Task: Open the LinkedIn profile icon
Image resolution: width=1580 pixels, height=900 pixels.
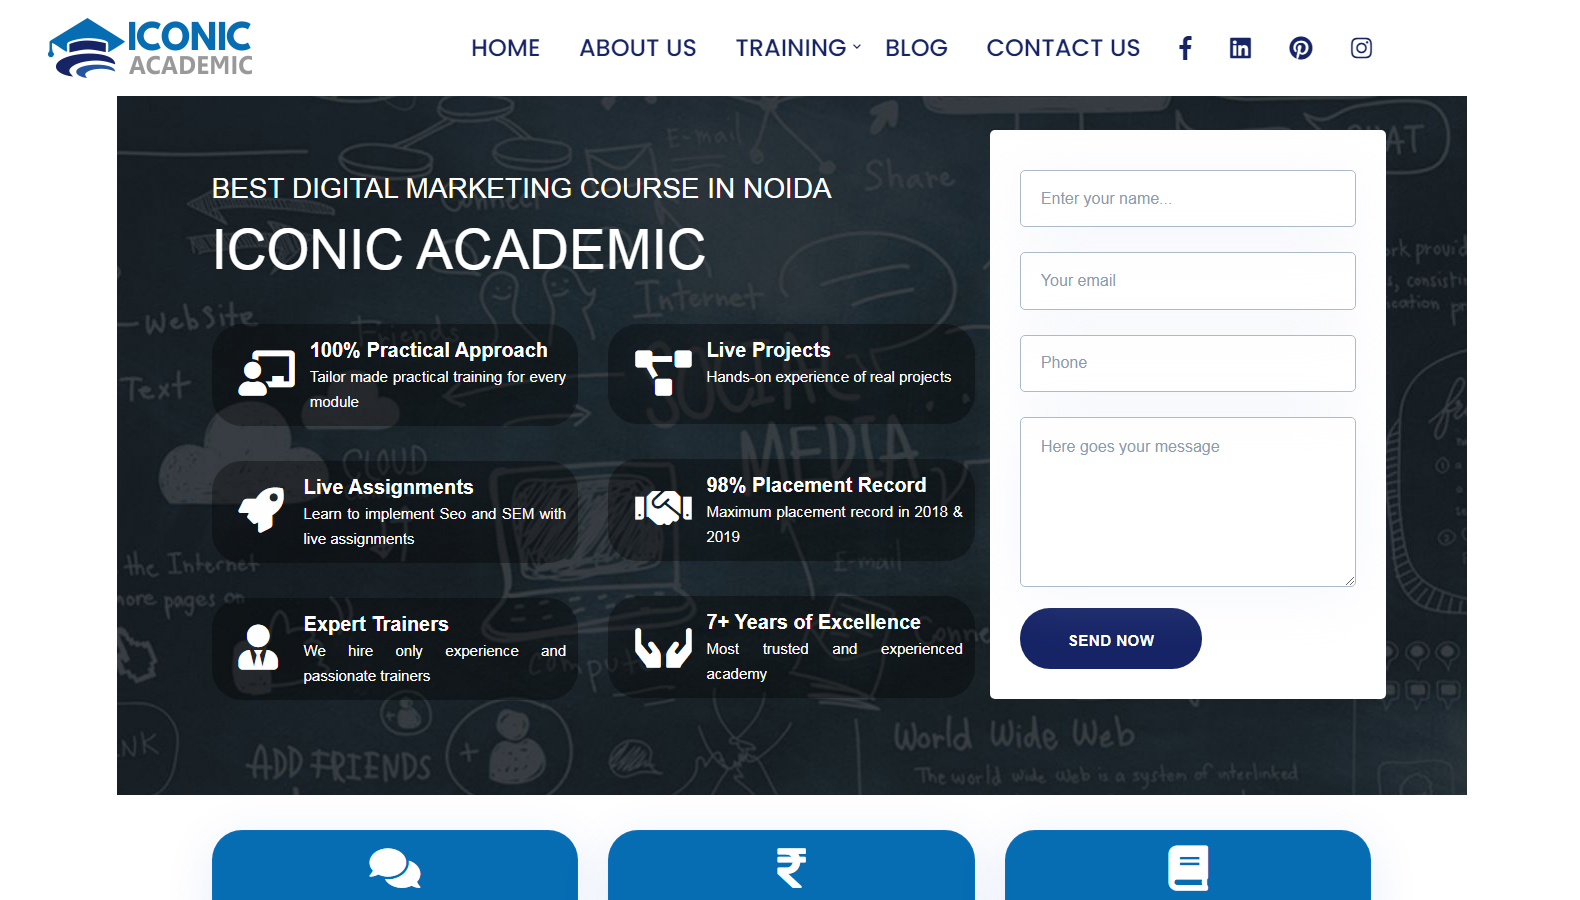Action: coord(1240,48)
